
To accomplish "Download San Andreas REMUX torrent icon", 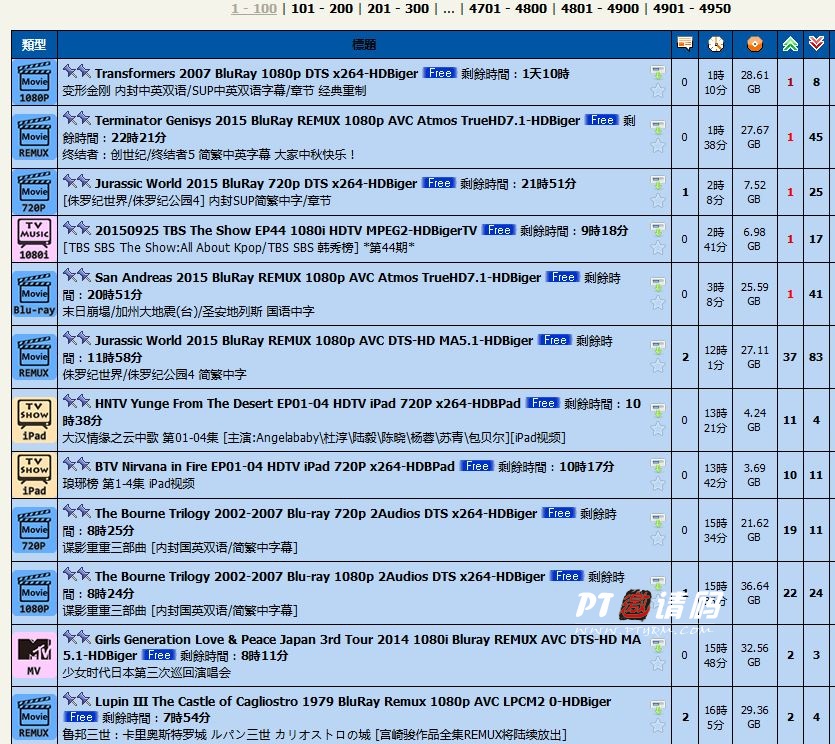I will click(x=658, y=284).
